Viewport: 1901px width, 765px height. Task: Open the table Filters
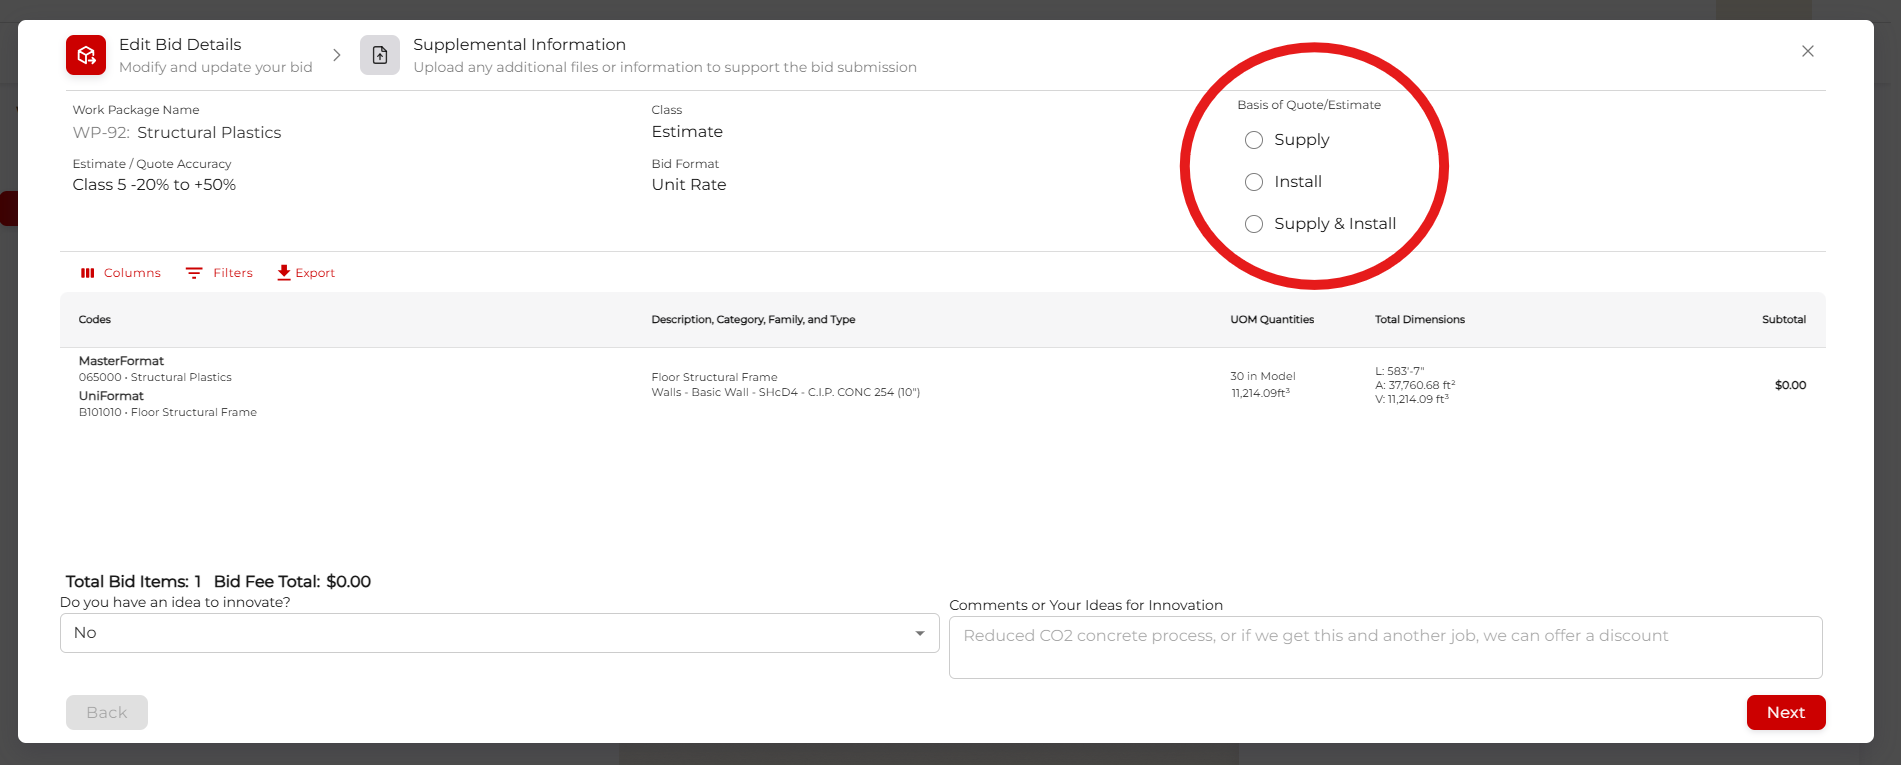pyautogui.click(x=219, y=273)
